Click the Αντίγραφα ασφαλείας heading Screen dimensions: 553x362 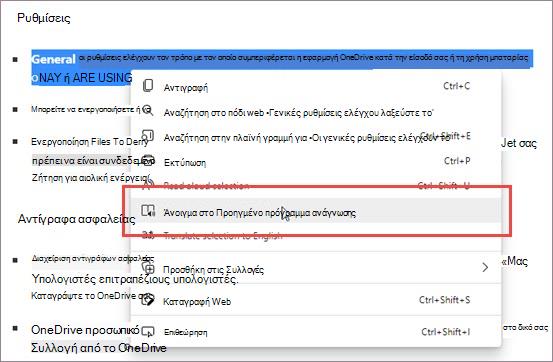pos(77,219)
